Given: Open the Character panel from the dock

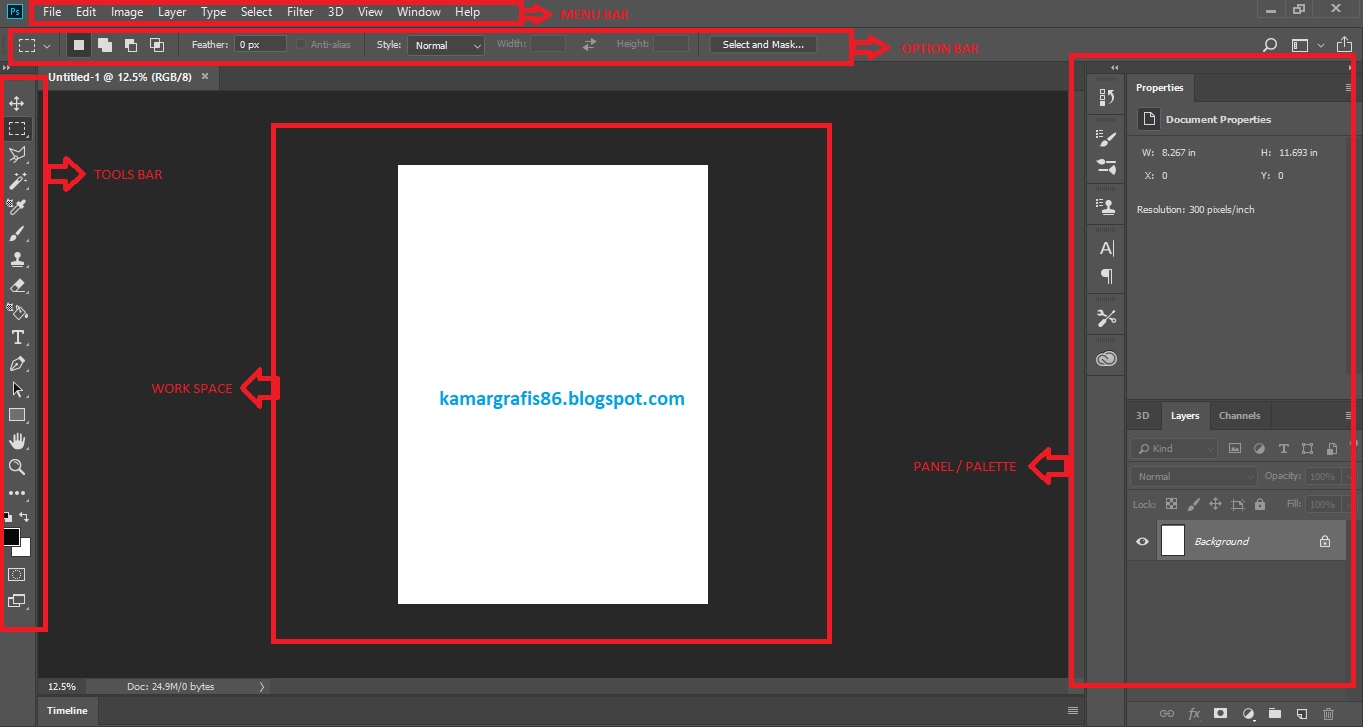Looking at the screenshot, I should pos(1105,247).
